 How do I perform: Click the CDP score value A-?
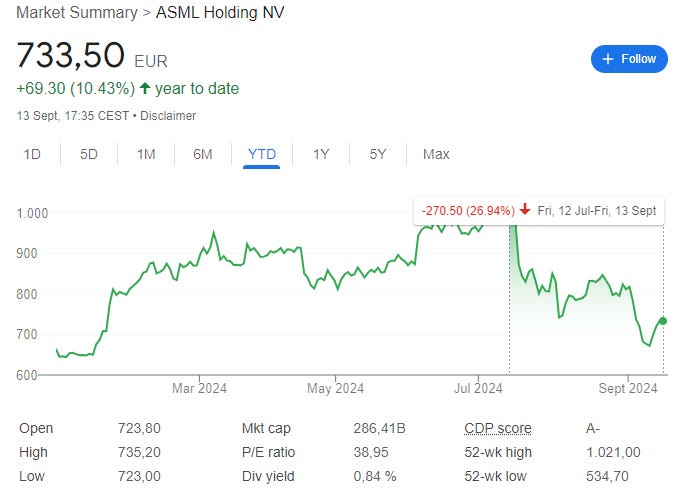click(593, 428)
